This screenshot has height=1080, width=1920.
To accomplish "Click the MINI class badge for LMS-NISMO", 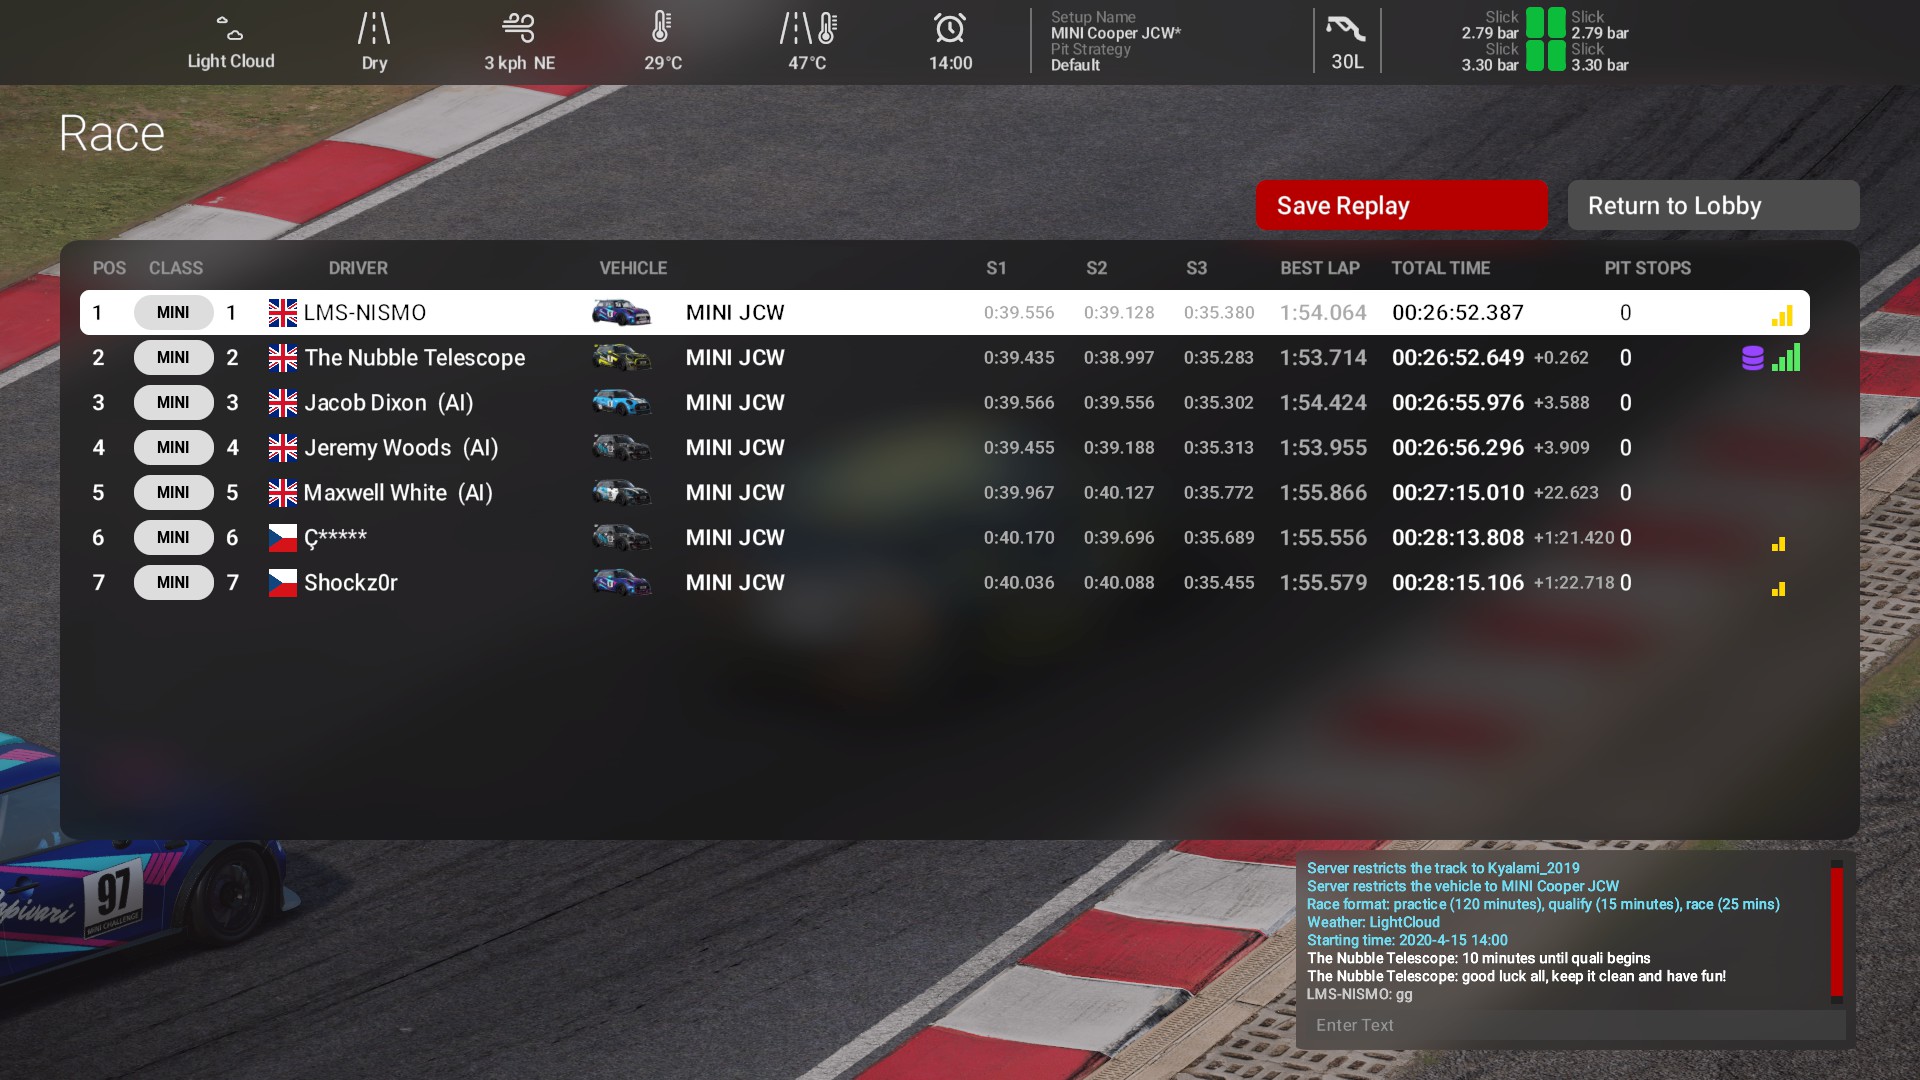I will click(x=173, y=312).
